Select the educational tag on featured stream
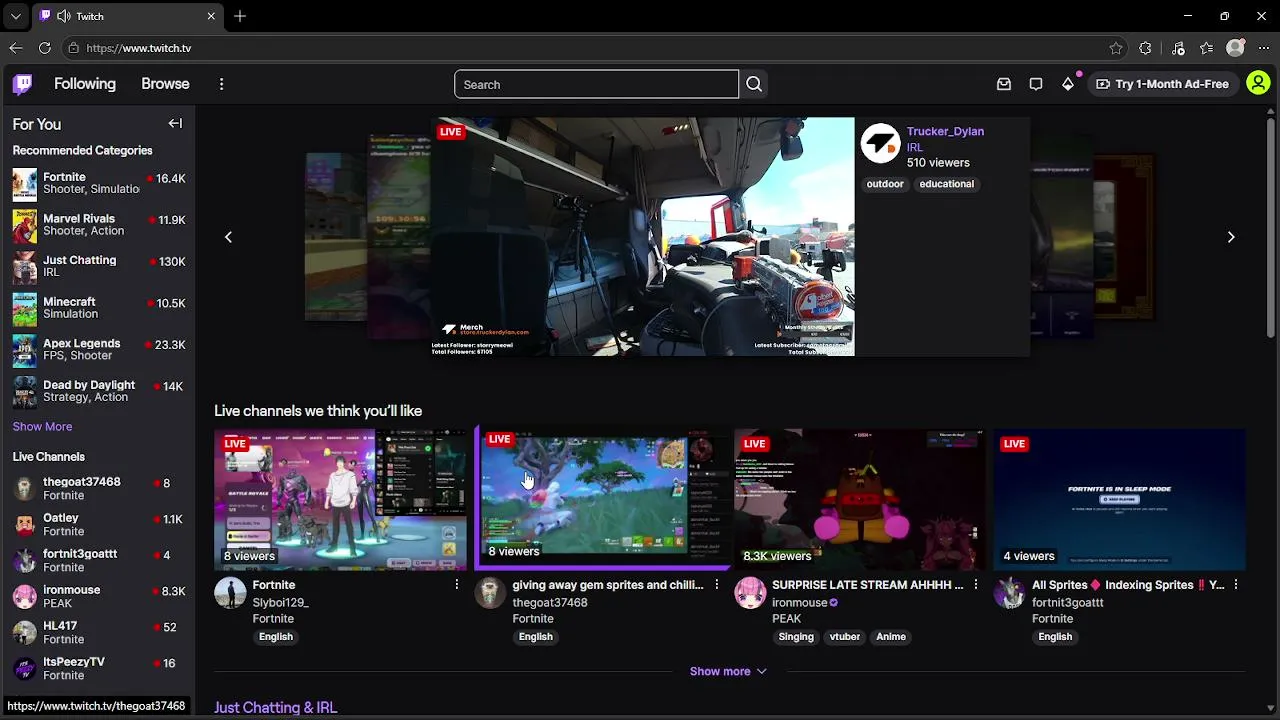Screen dimensions: 1280x720 946,184
